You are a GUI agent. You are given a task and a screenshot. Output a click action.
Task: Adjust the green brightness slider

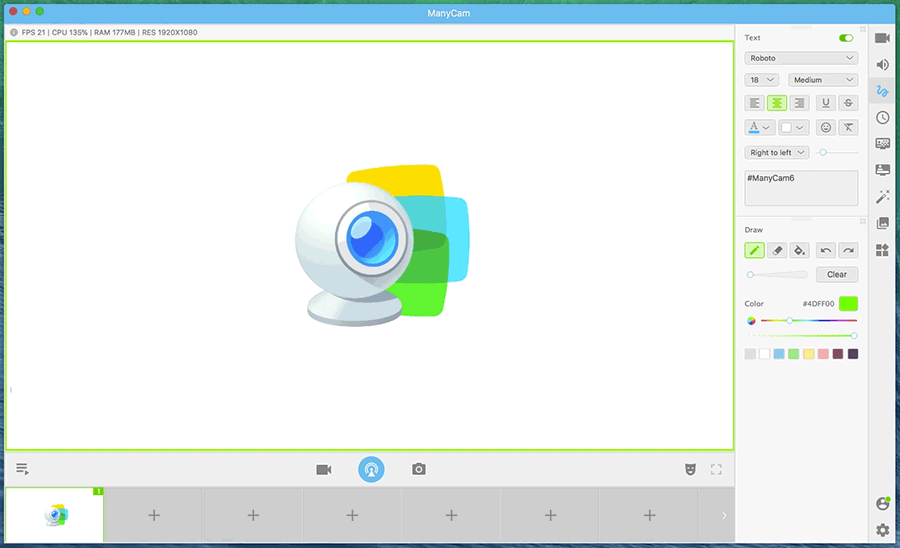coord(802,336)
